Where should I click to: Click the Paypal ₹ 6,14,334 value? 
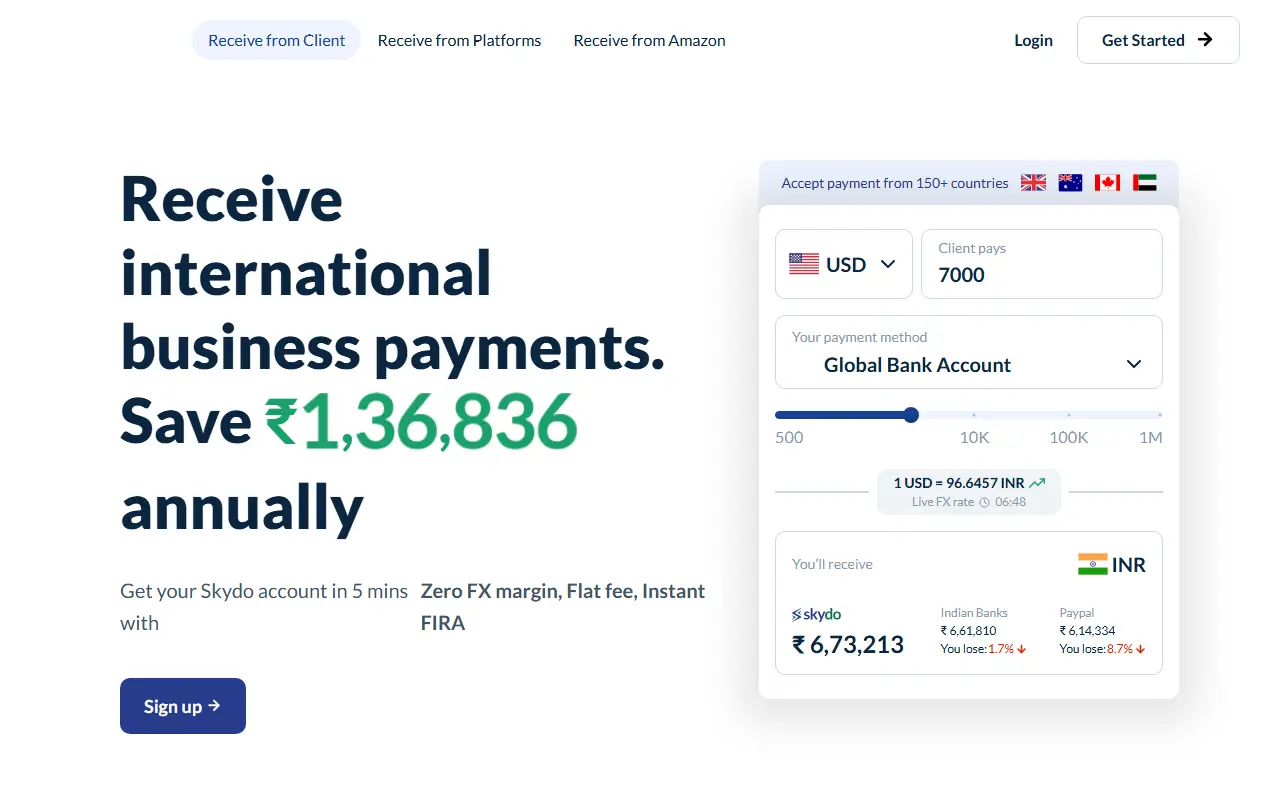tap(1087, 631)
